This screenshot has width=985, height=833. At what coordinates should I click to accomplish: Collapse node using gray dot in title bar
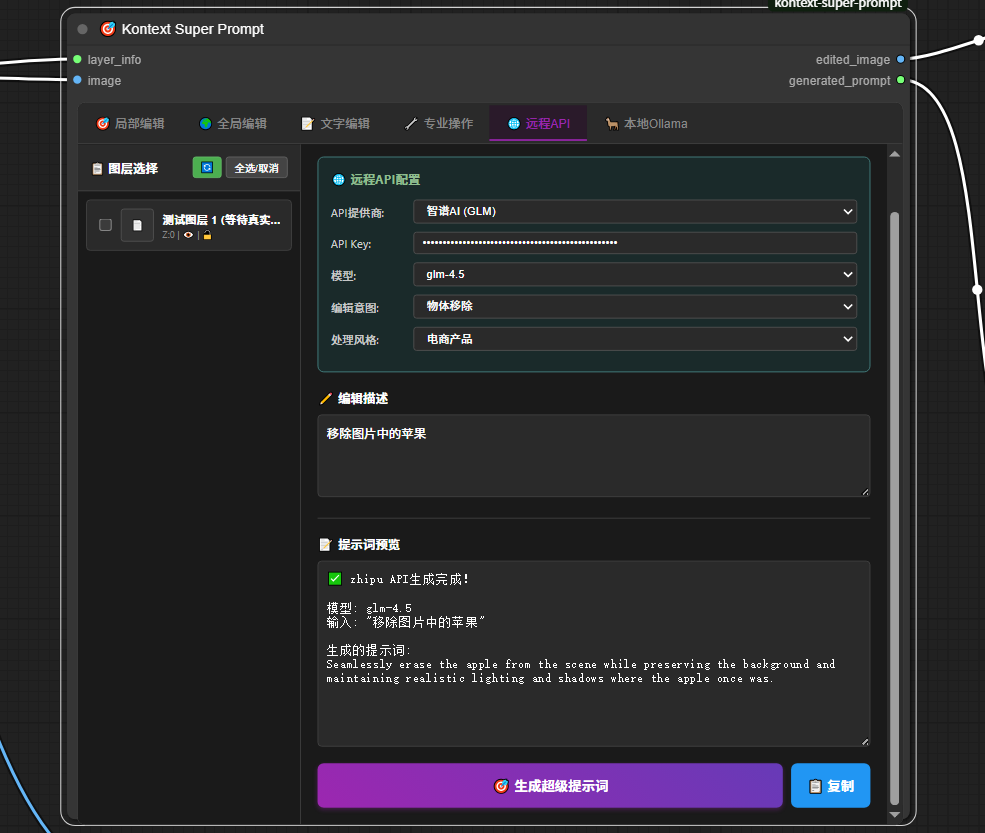82,29
